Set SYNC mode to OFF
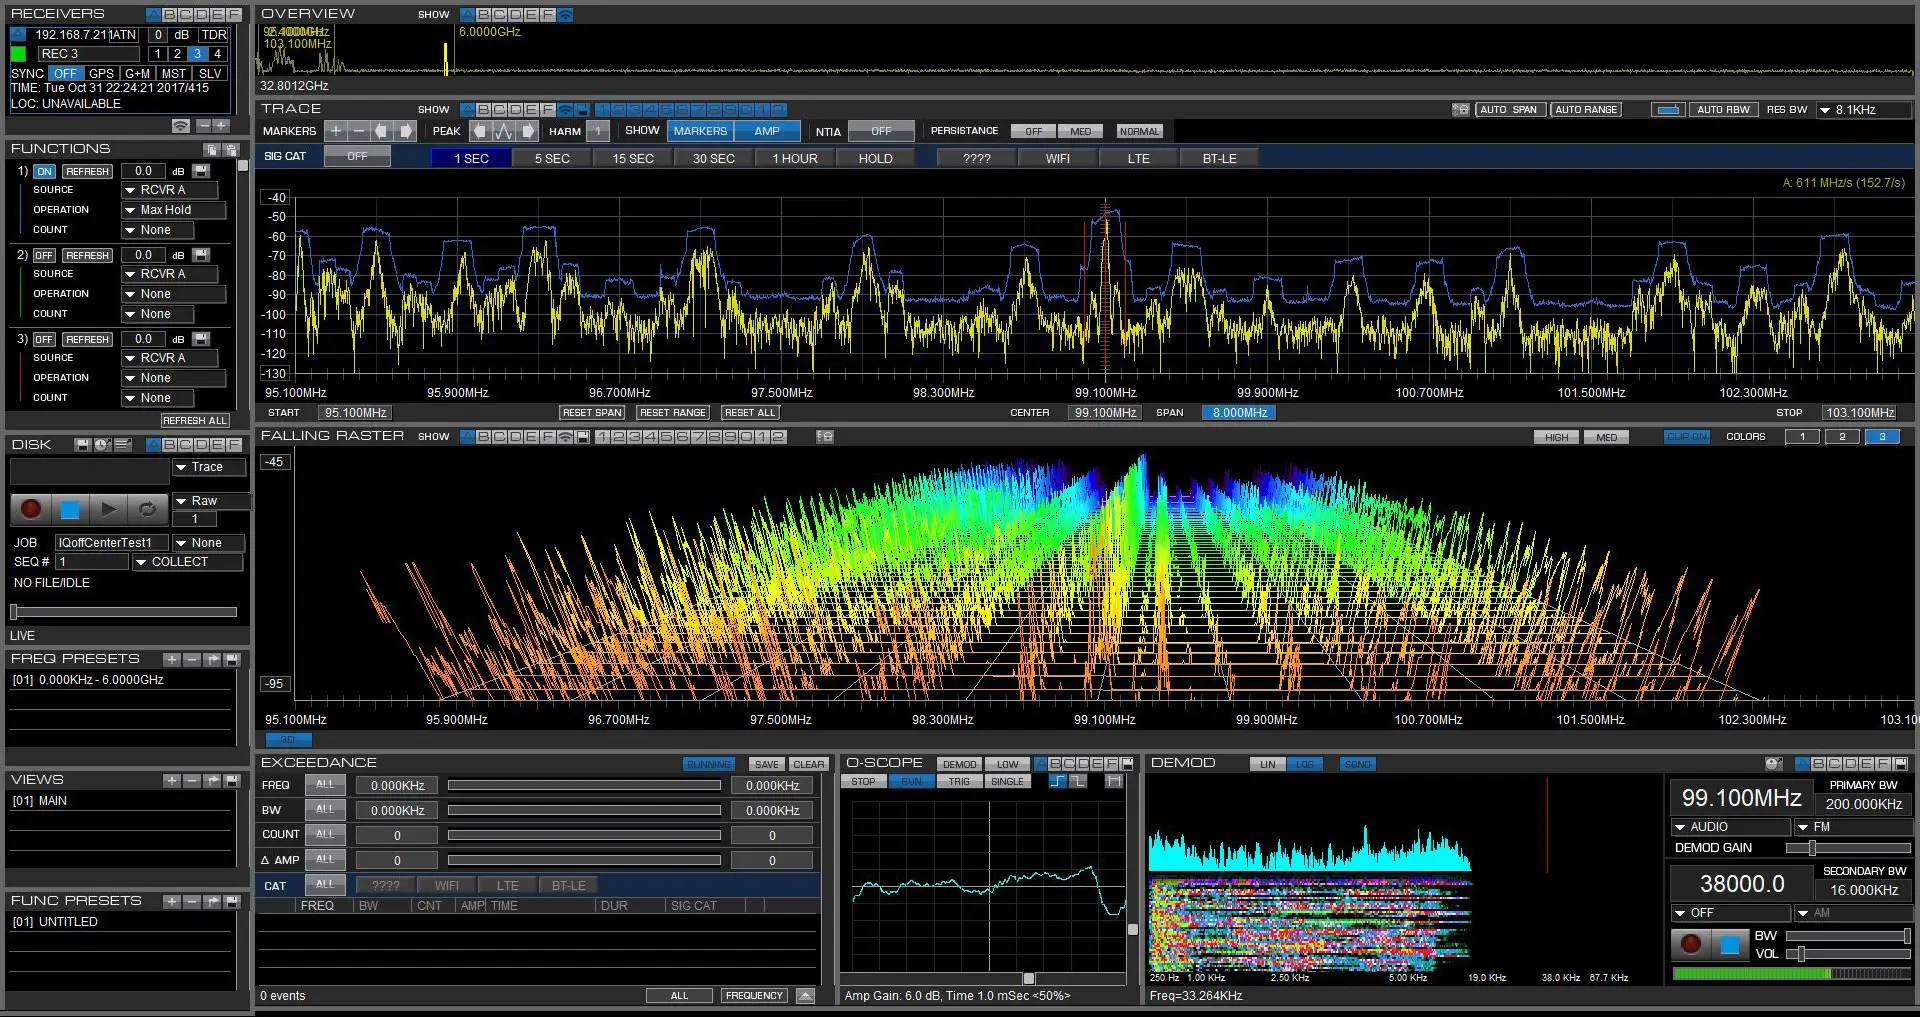 65,74
